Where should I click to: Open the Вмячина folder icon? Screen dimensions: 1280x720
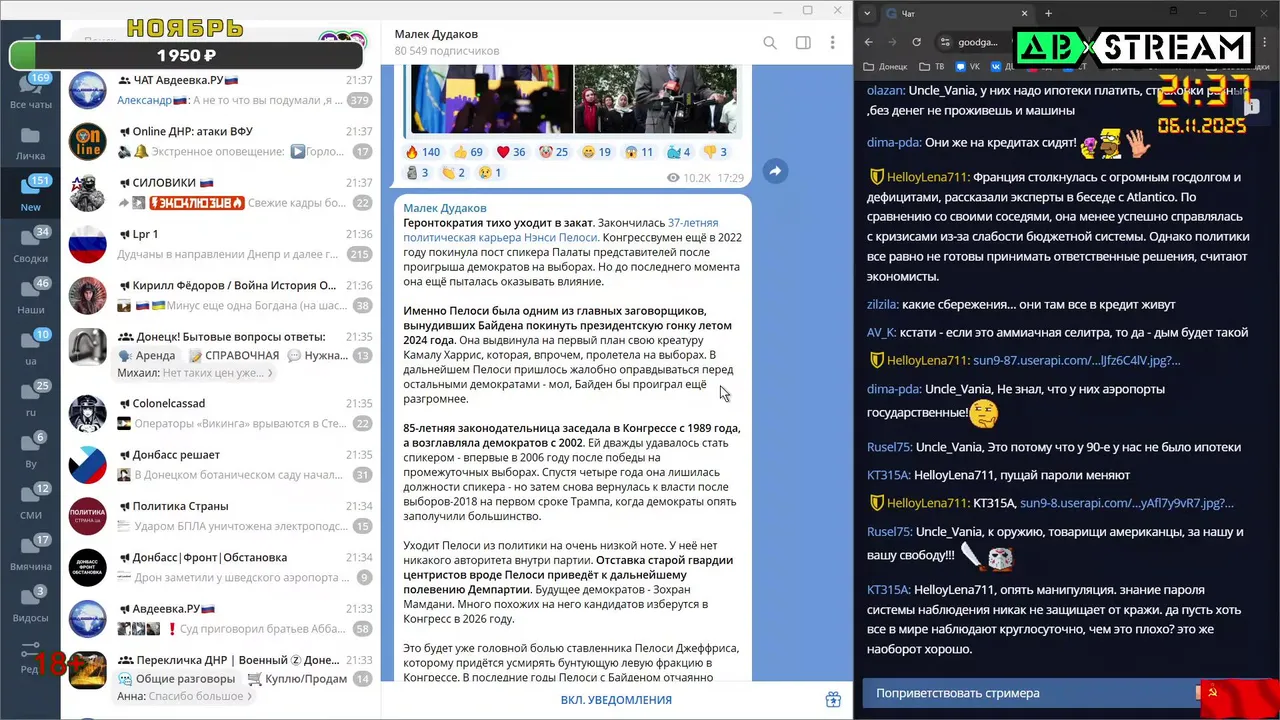tap(30, 553)
